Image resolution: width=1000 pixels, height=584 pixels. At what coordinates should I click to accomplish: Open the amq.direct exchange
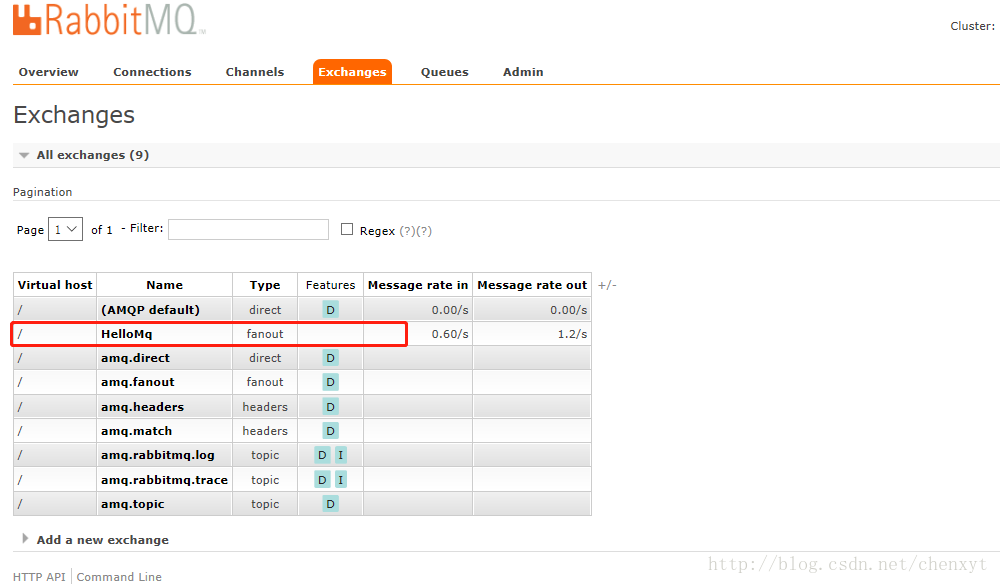pos(135,358)
